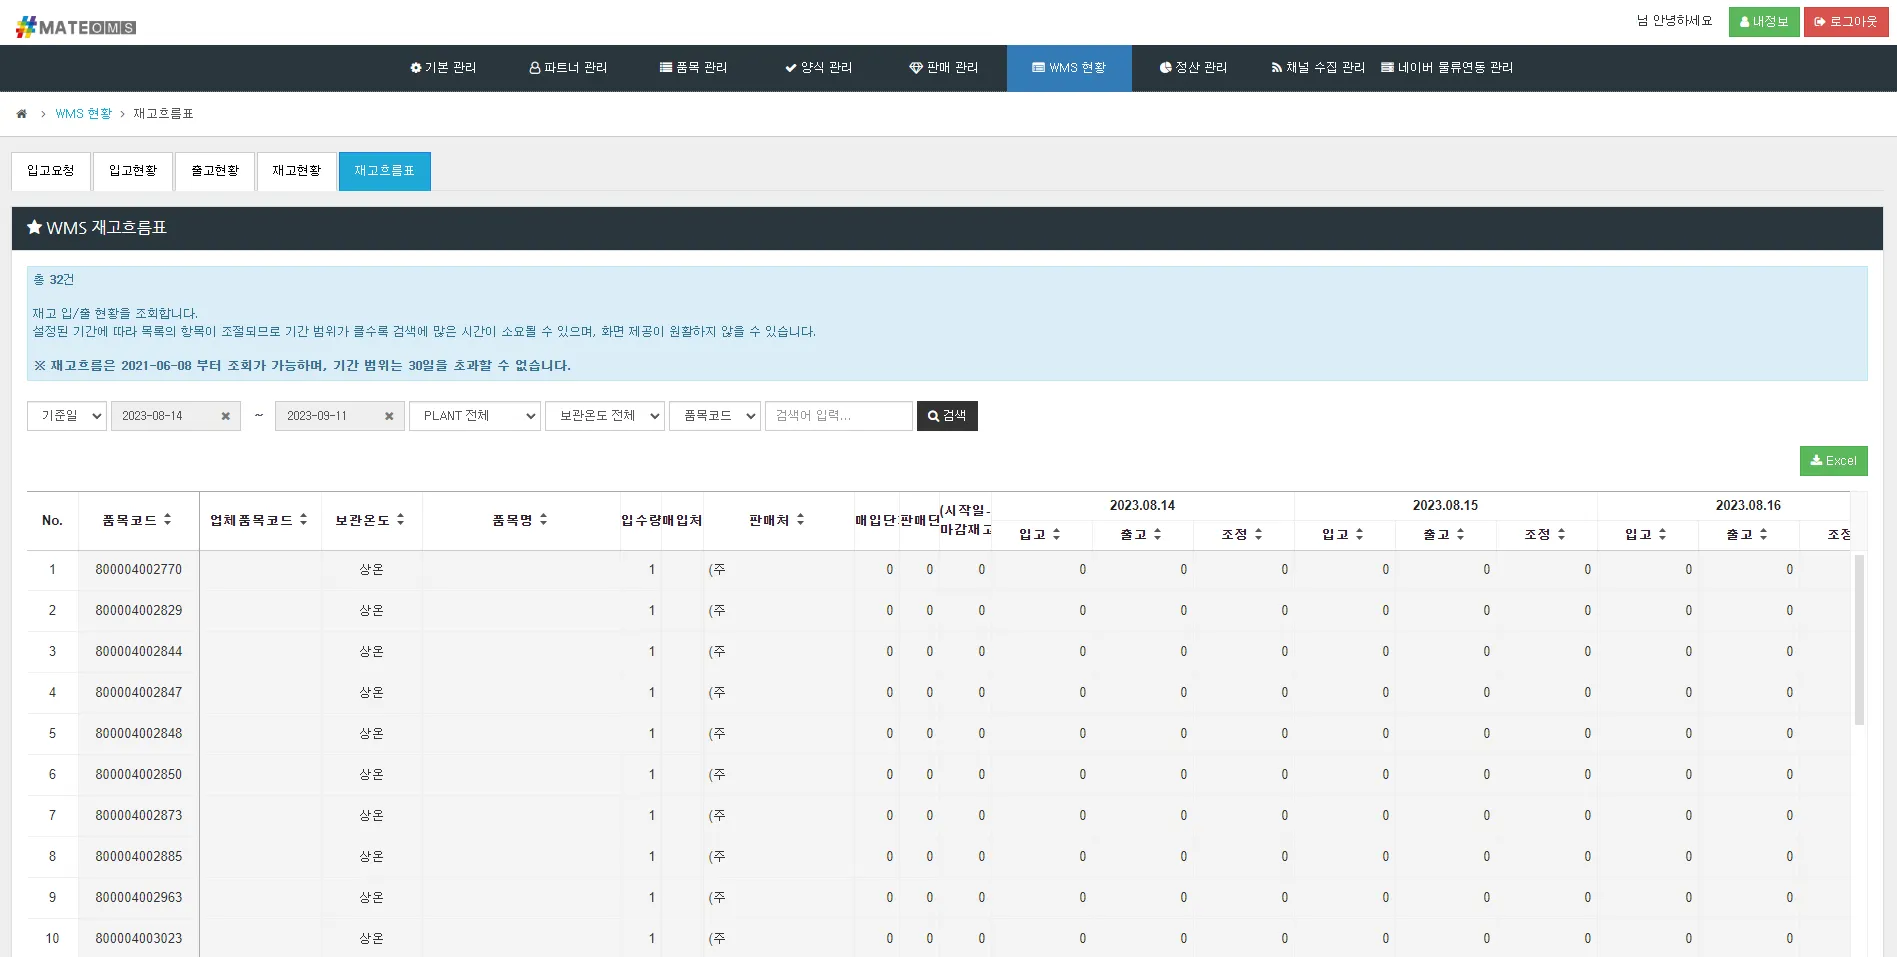Download table with Excel button

1833,461
